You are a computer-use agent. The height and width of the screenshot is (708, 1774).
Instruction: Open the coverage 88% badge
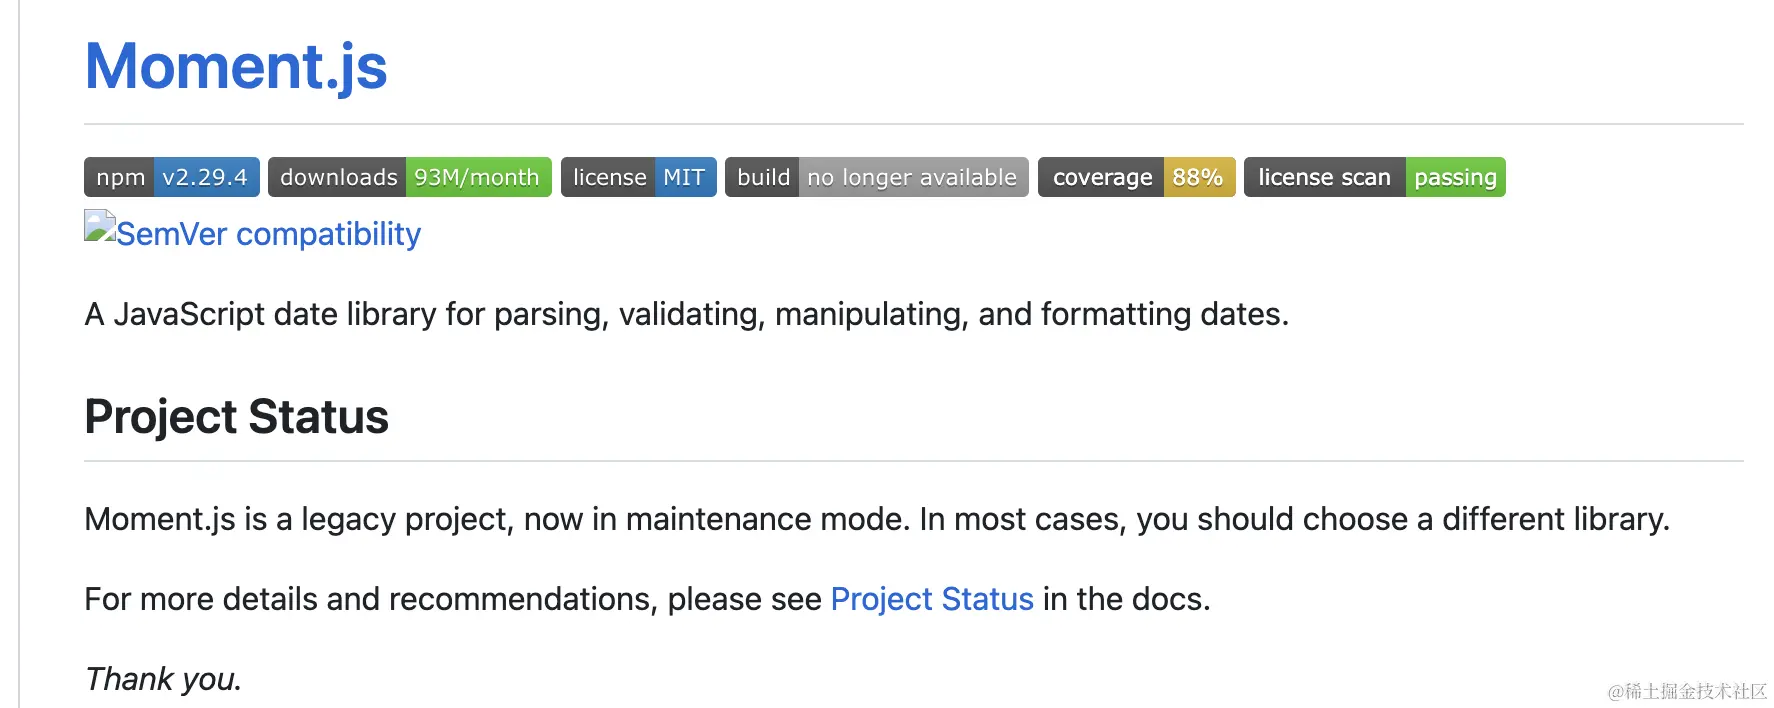(1137, 177)
